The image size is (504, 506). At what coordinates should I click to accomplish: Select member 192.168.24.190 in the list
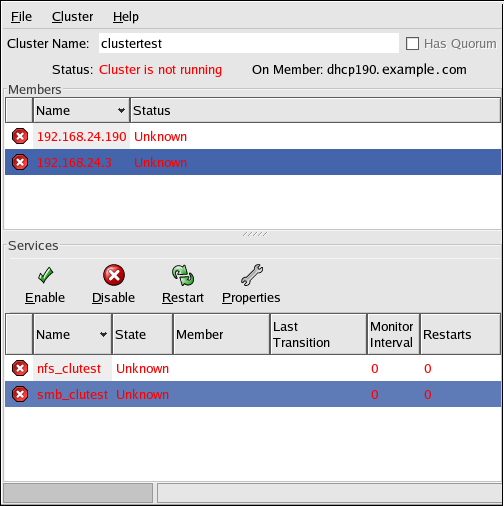[x=253, y=136]
